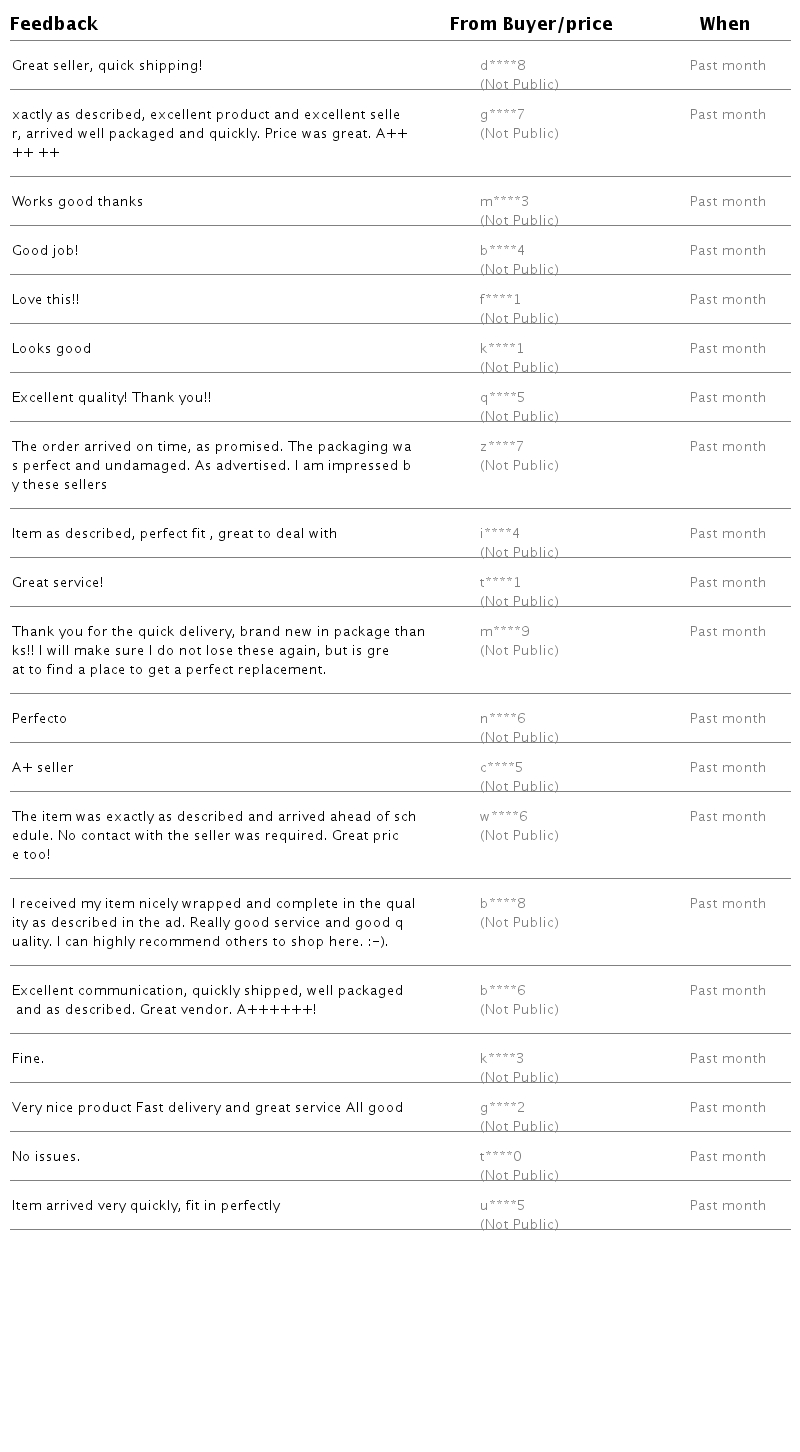Click the 'Fine.' feedback comment
800x1452 pixels.
coord(28,1059)
